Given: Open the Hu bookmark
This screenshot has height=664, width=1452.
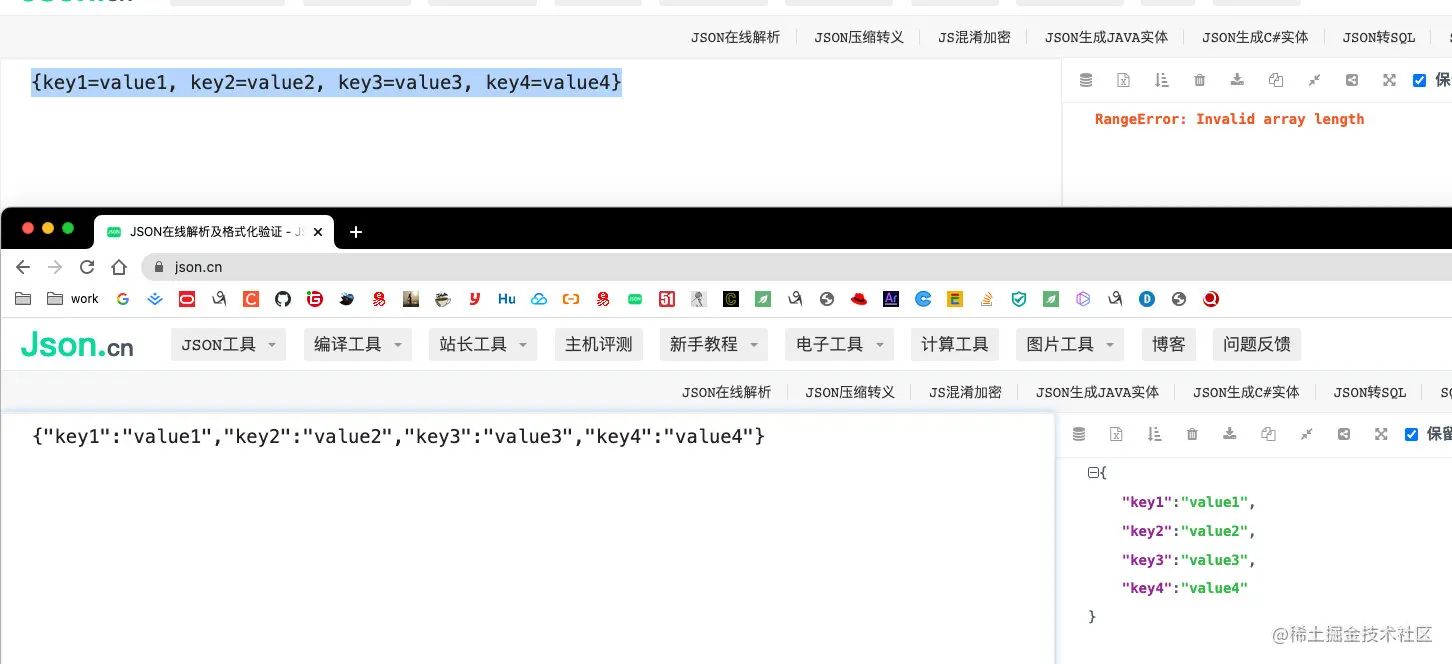Looking at the screenshot, I should point(507,298).
